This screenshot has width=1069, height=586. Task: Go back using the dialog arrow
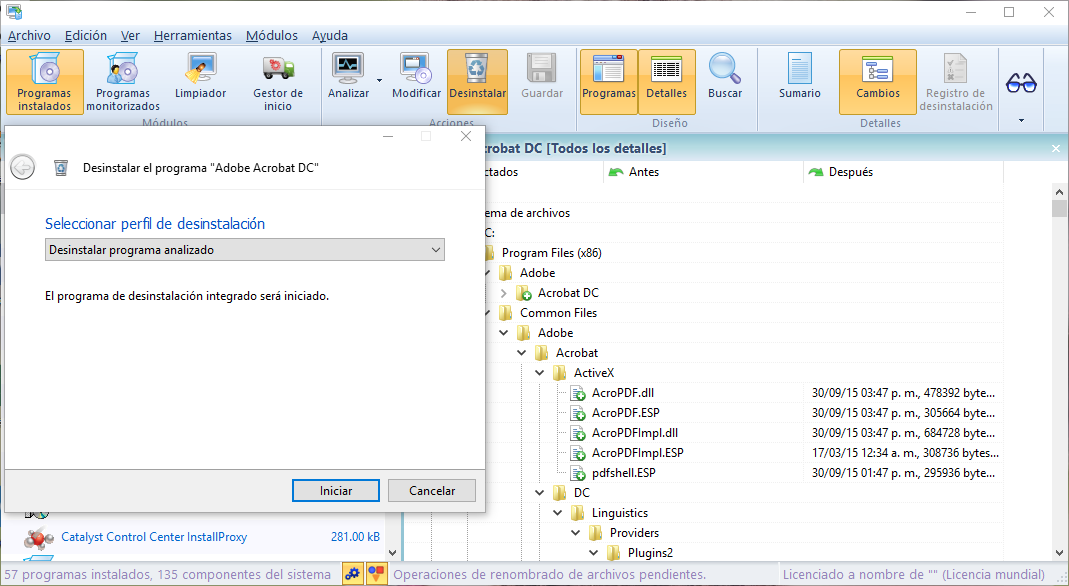pyautogui.click(x=22, y=168)
